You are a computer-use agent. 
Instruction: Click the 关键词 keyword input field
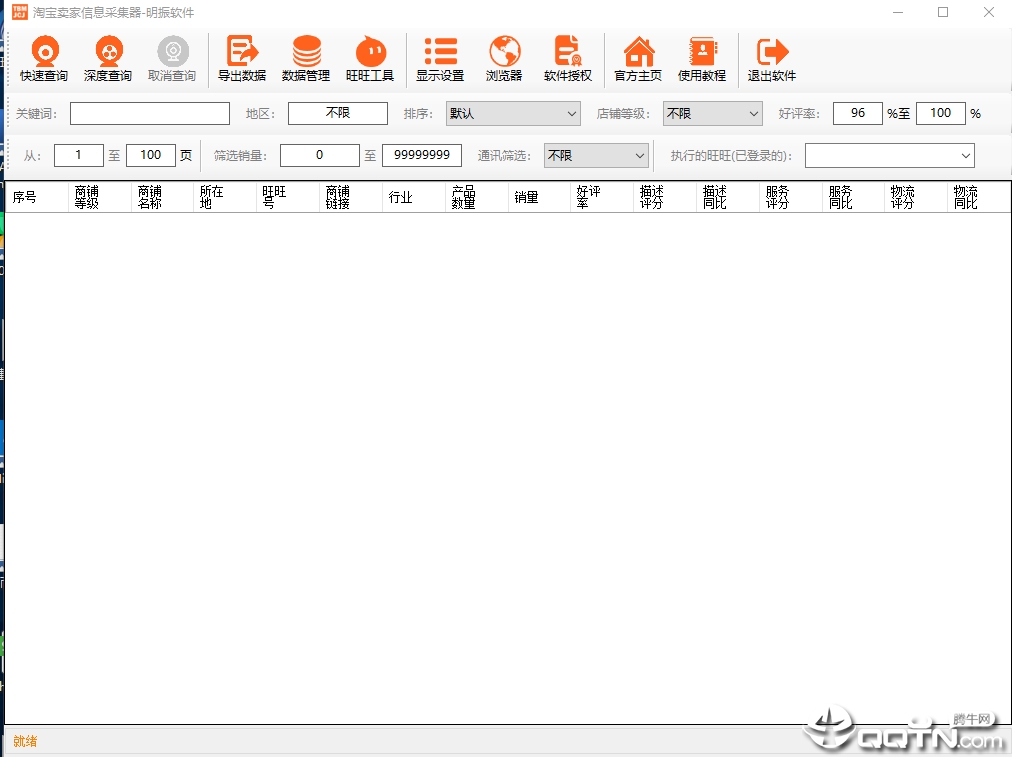click(x=150, y=114)
